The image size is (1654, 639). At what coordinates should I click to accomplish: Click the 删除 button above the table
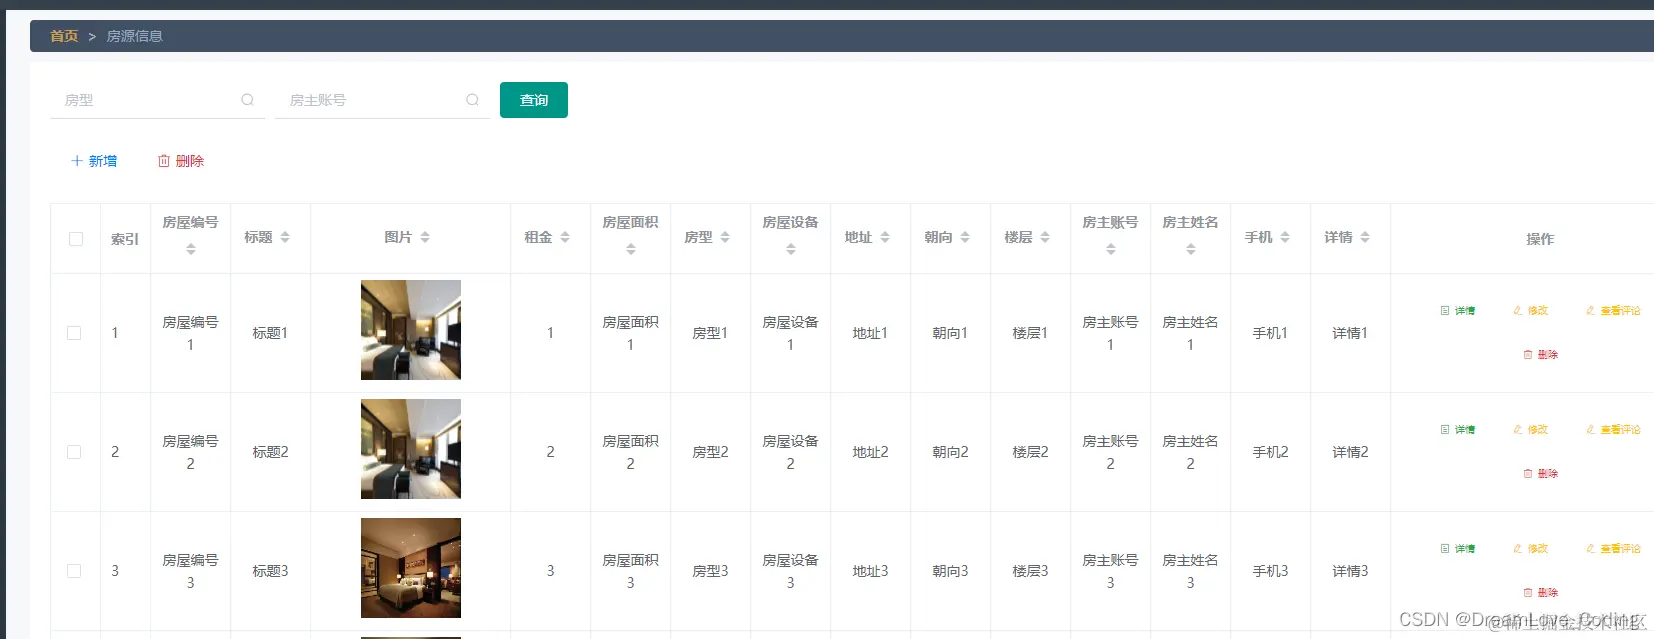pos(181,161)
